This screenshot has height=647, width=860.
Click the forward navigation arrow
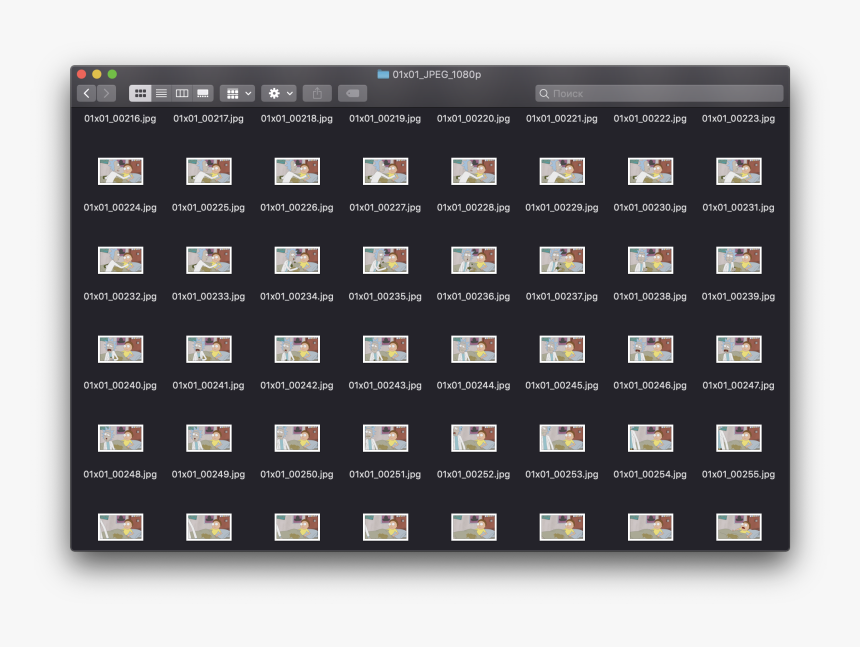click(106, 92)
